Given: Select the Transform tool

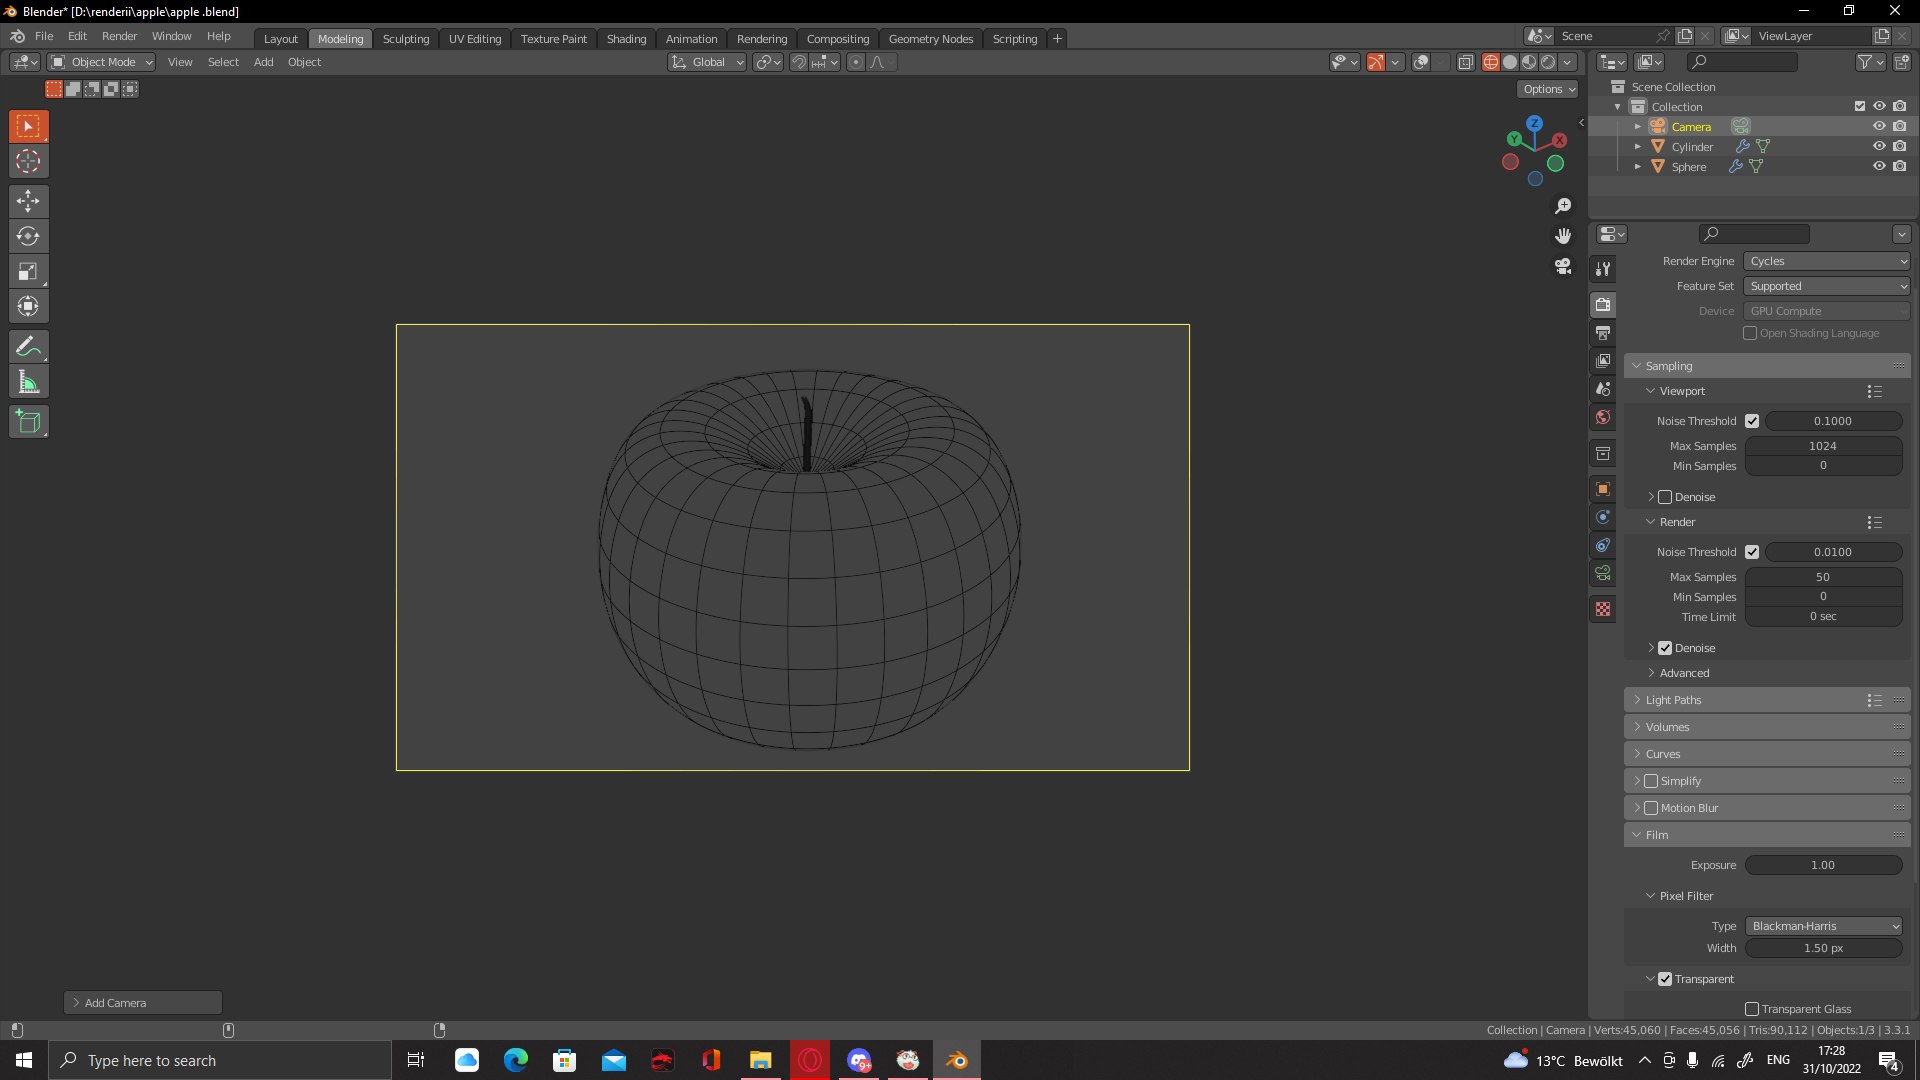Looking at the screenshot, I should [x=28, y=306].
